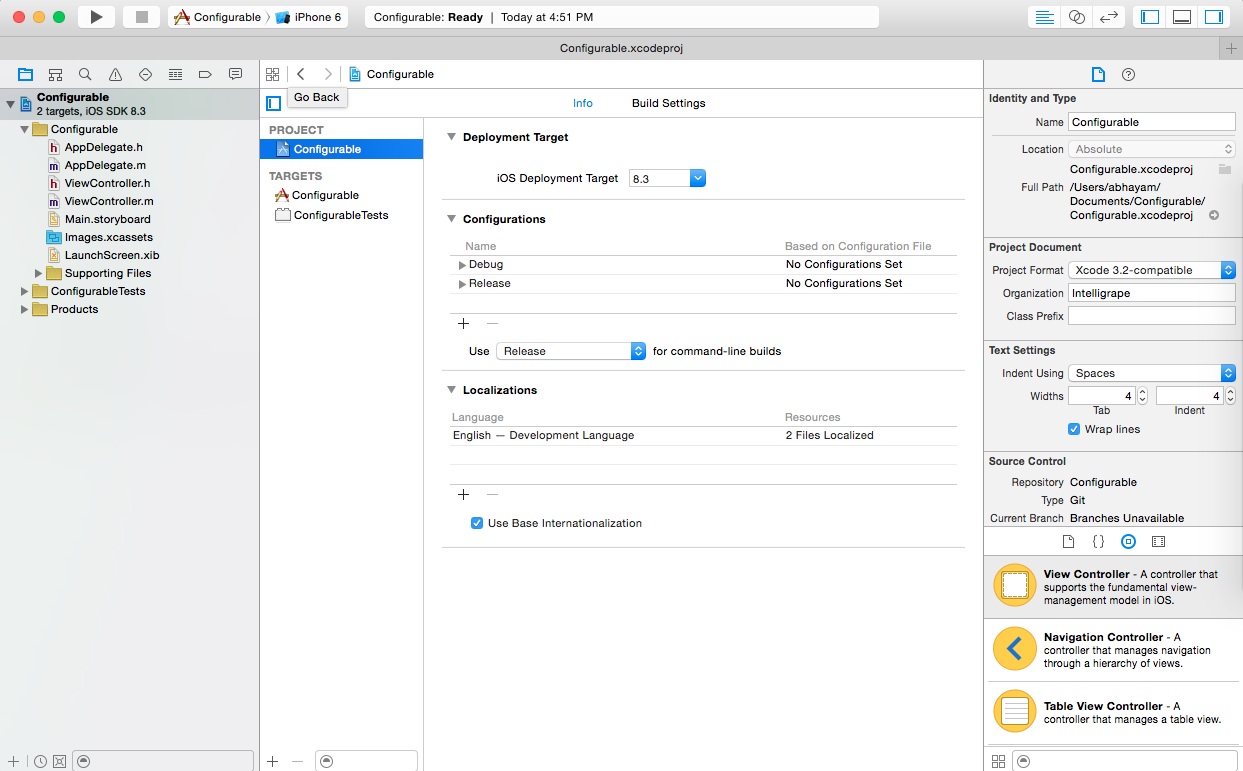
Task: Hide the right Utilities panel
Action: pos(1214,17)
